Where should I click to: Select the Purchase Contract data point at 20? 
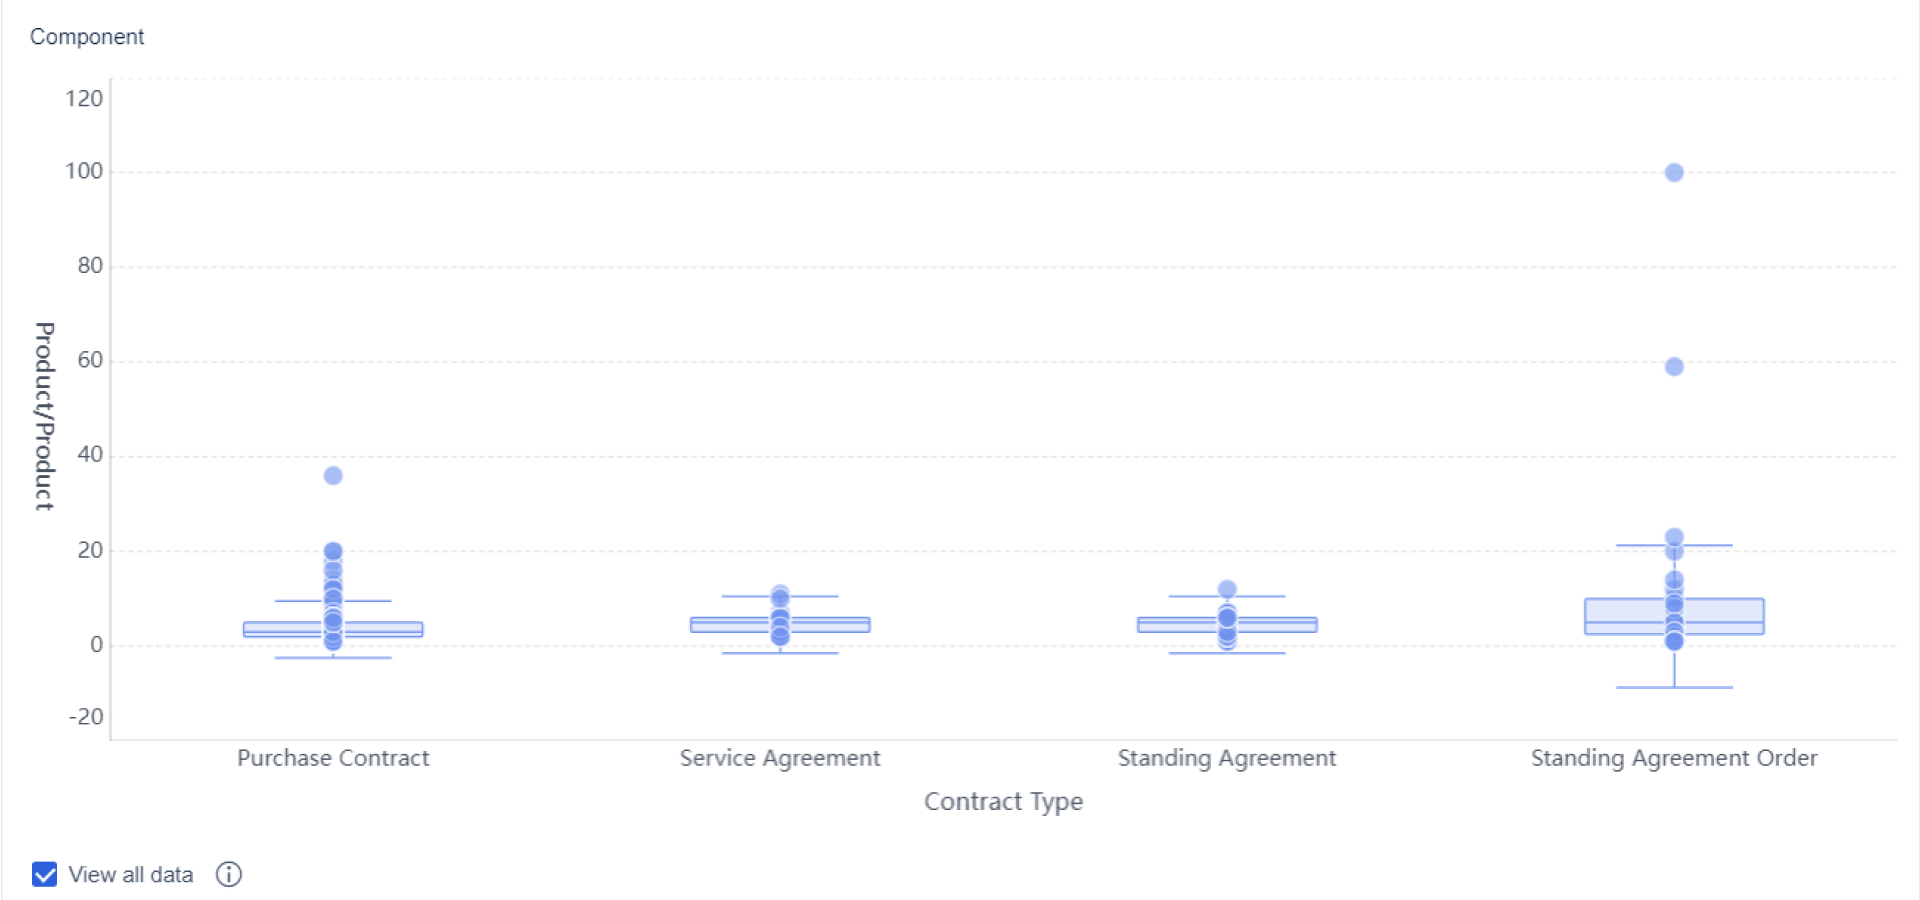point(333,551)
